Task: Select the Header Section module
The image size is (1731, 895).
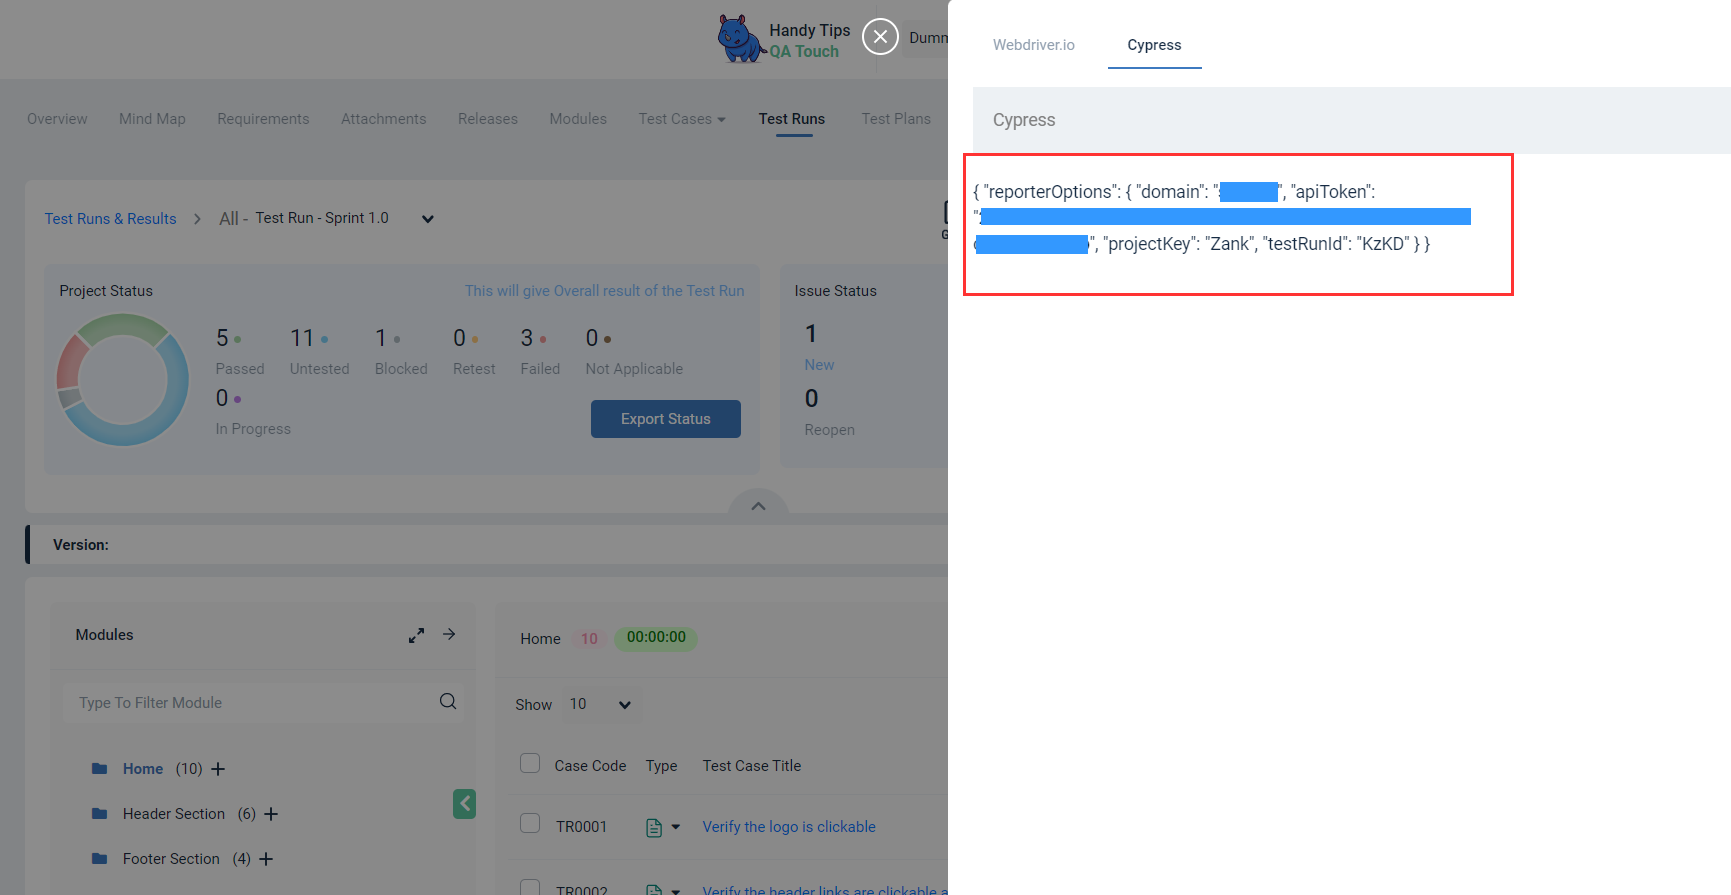Action: click(174, 814)
